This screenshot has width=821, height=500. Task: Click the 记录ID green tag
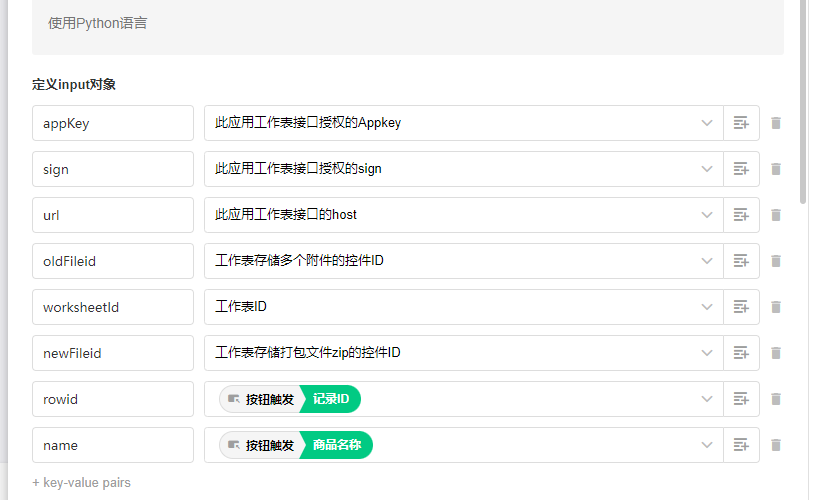(331, 399)
